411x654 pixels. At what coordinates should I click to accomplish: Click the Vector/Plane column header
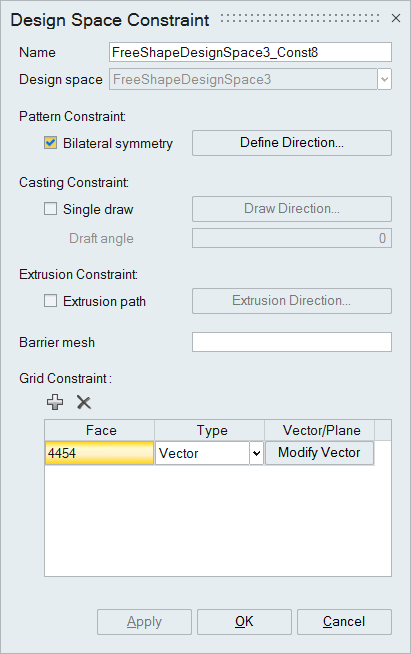tap(320, 430)
